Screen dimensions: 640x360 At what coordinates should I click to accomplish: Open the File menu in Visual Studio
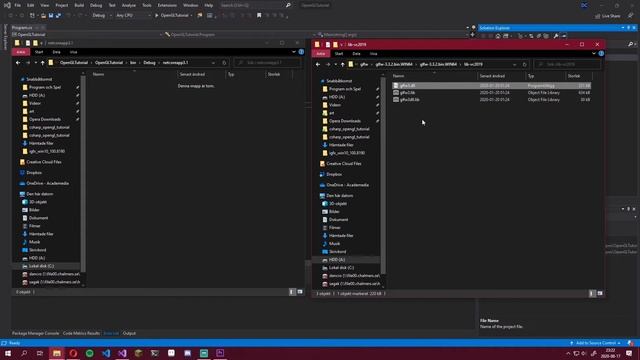(18, 5)
